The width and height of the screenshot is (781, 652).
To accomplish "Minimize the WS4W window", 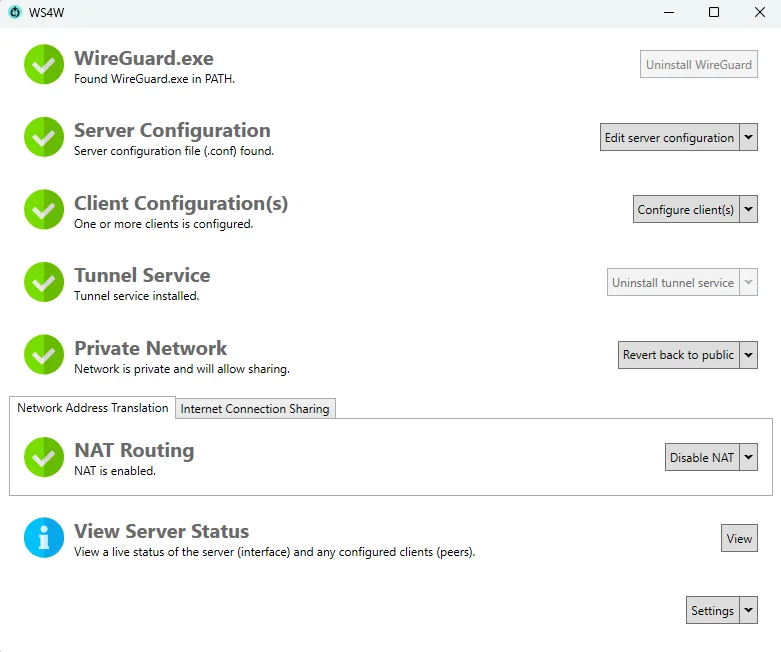I will (669, 12).
